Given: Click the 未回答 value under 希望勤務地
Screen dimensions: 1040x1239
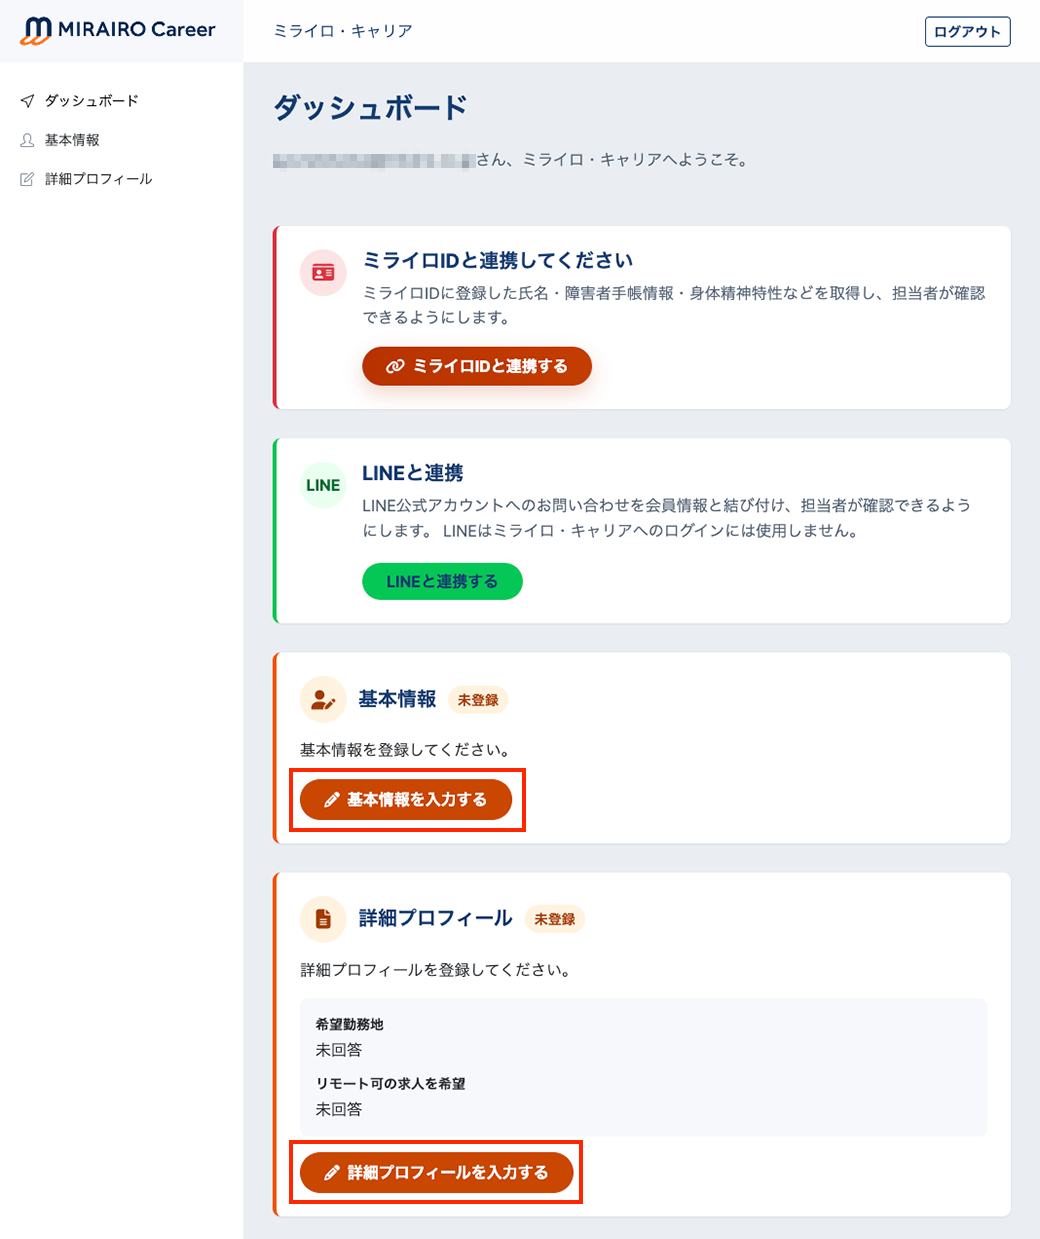Looking at the screenshot, I should pyautogui.click(x=339, y=1050).
